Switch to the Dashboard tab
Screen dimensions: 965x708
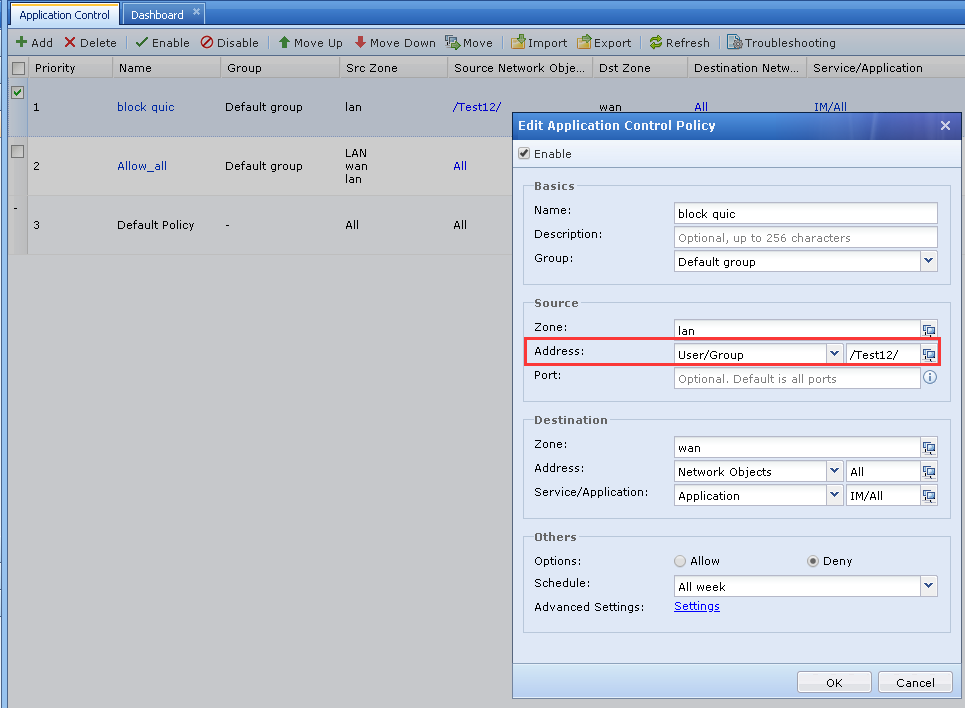tap(157, 15)
